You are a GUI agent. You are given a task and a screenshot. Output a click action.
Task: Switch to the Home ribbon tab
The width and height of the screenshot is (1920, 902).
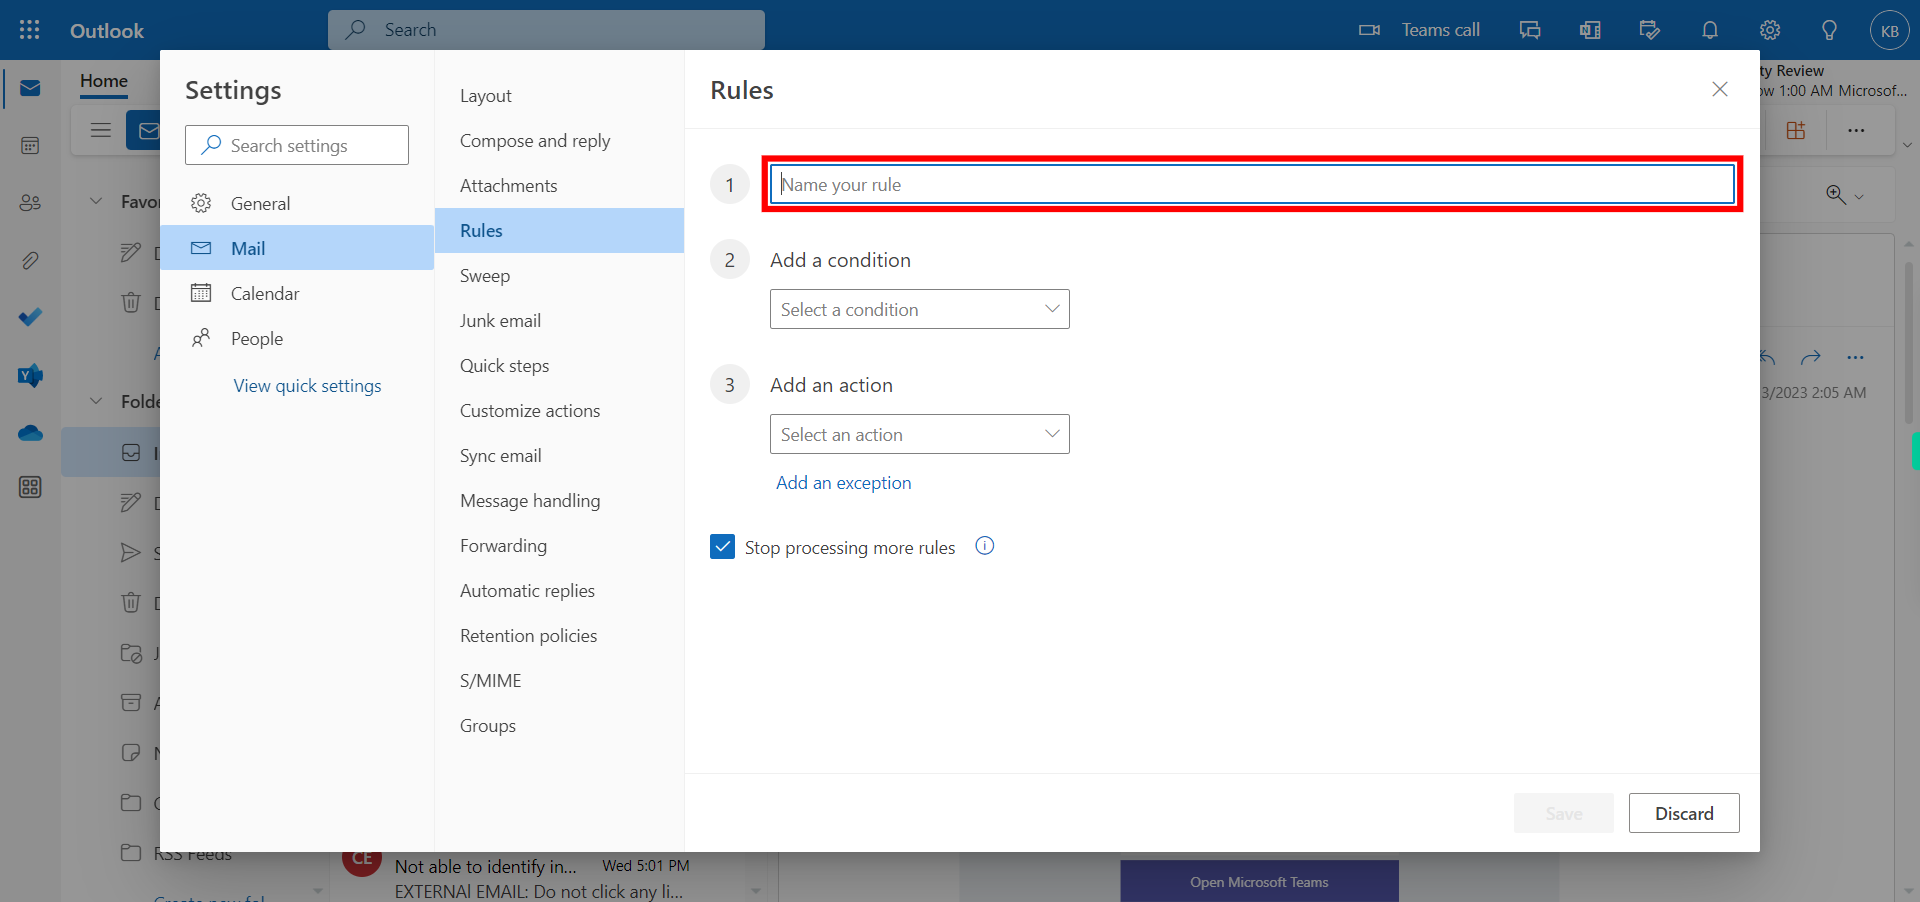coord(104,81)
